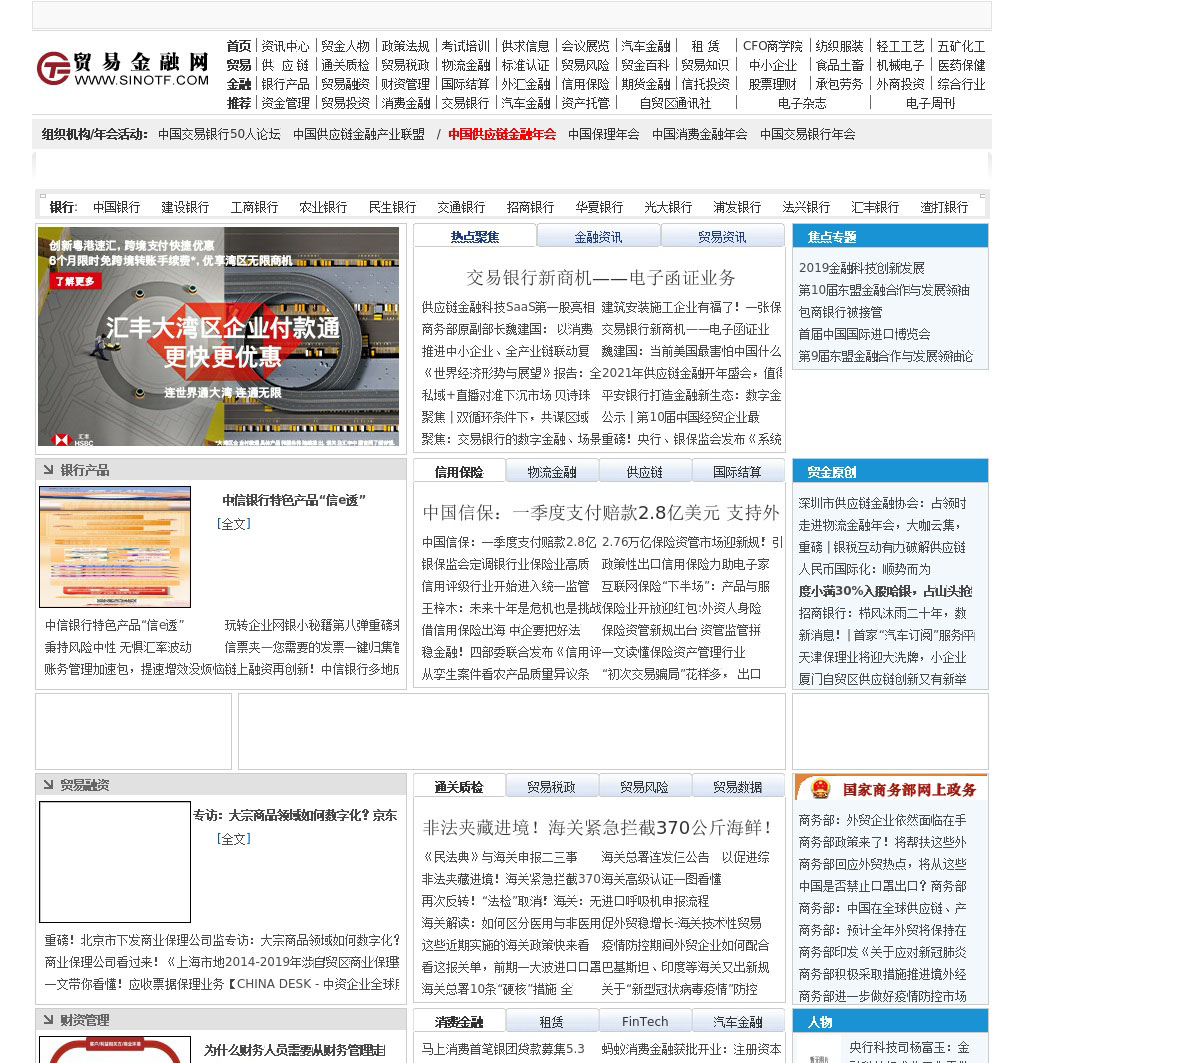This screenshot has width=1200, height=1063.
Task: Switch to the 贸易资讯 tab
Action: click(x=722, y=237)
